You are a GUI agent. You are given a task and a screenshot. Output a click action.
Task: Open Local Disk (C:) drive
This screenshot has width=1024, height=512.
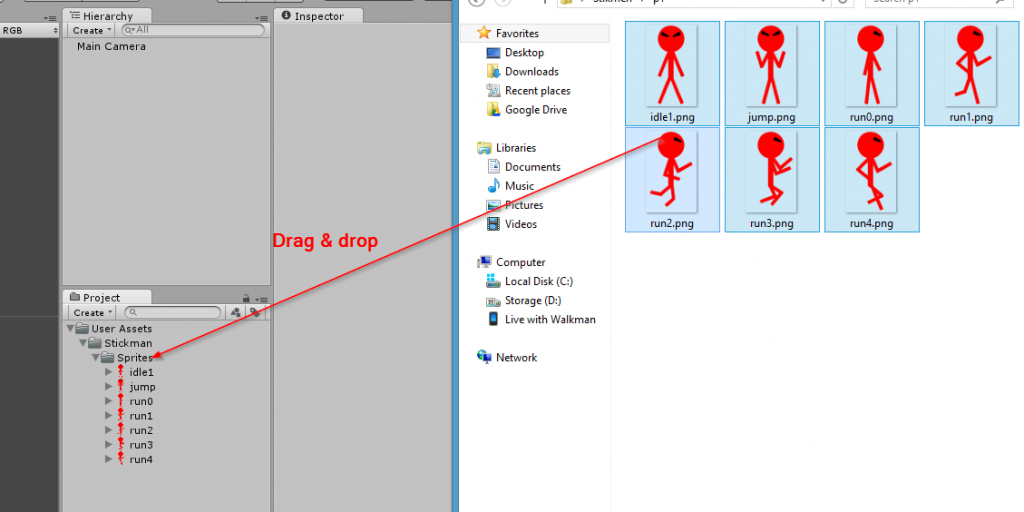click(x=538, y=282)
